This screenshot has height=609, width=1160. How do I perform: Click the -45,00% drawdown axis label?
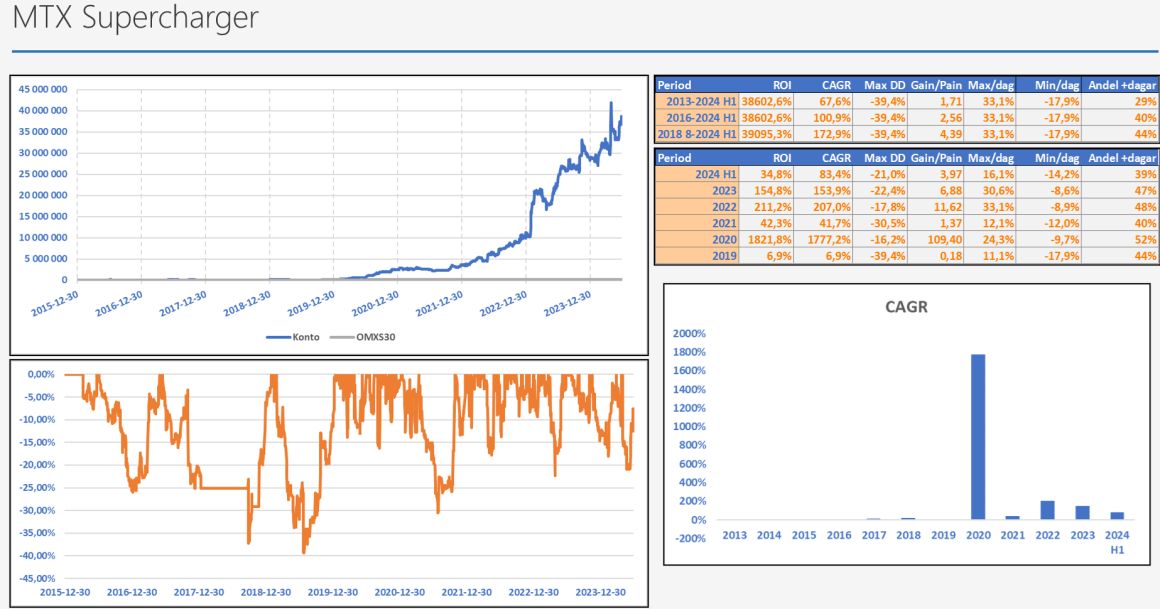38,578
